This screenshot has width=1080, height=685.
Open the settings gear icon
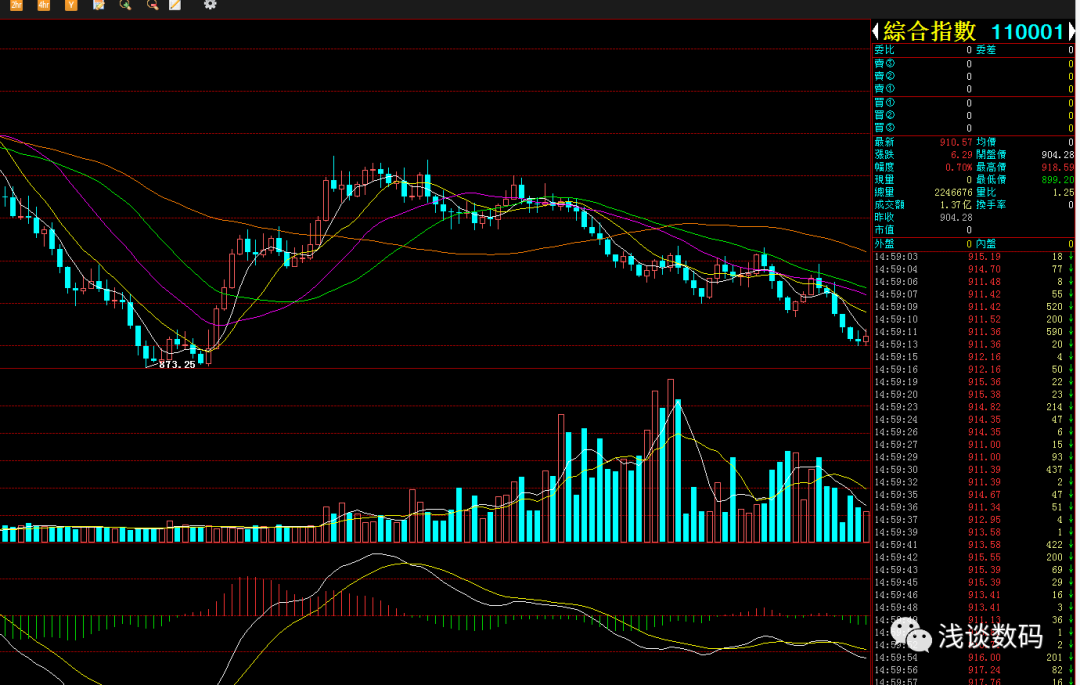210,5
